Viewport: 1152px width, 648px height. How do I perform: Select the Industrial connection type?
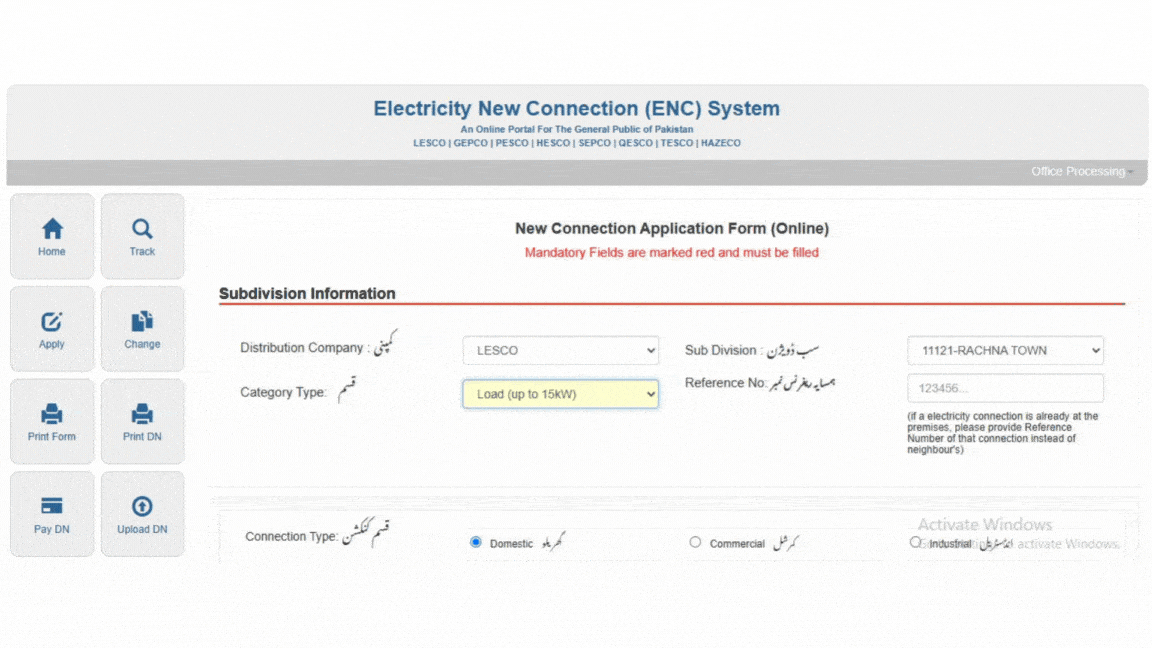tap(915, 541)
